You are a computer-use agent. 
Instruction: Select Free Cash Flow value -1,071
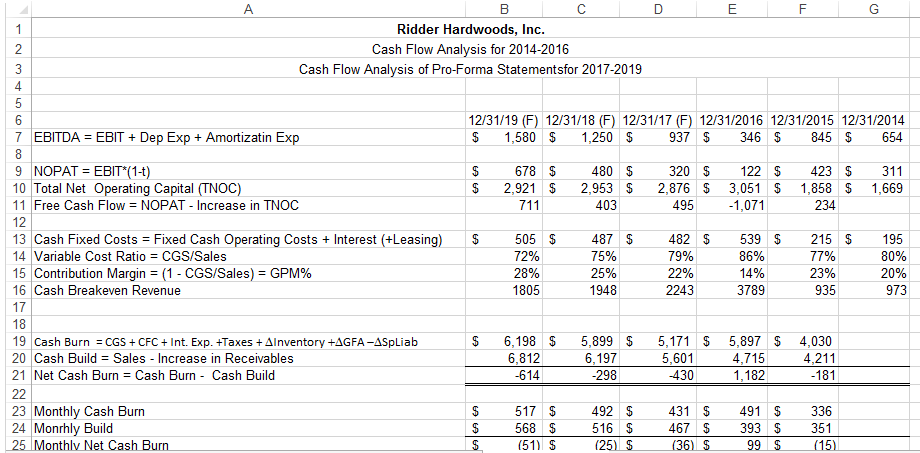tap(731, 205)
